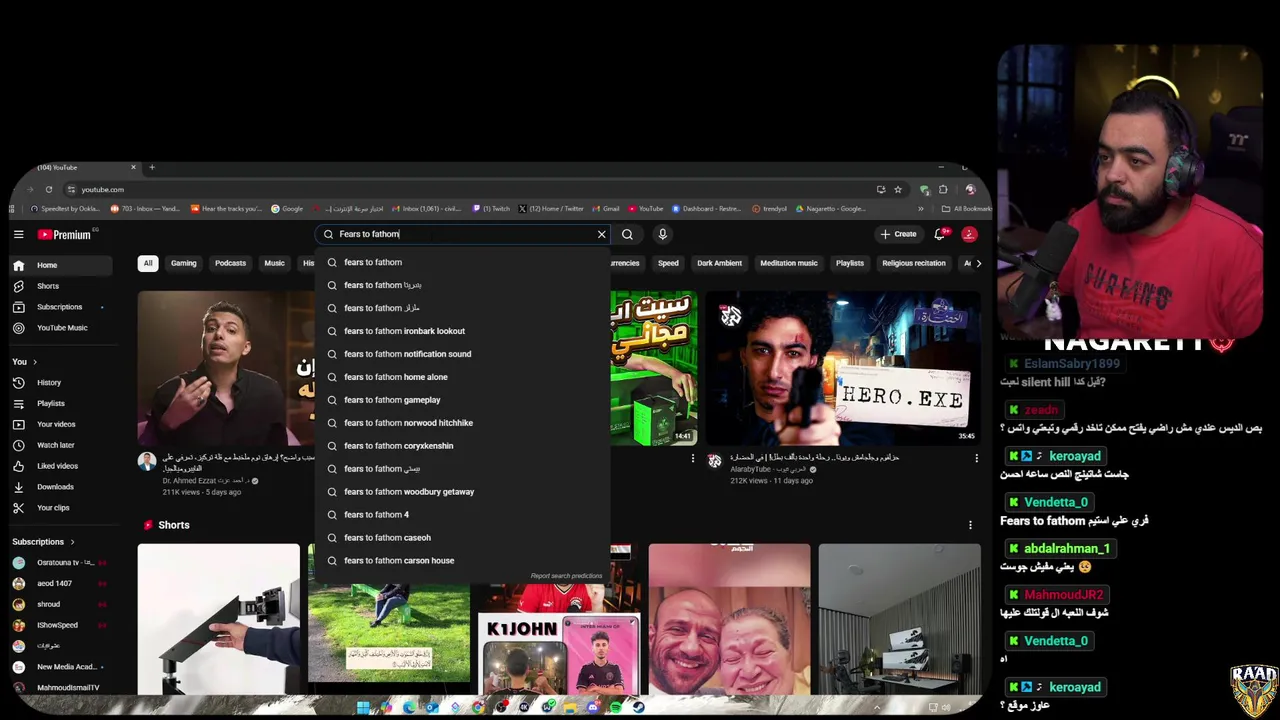
Task: Choose suggestion fears to fathom caseoh
Action: point(462,538)
